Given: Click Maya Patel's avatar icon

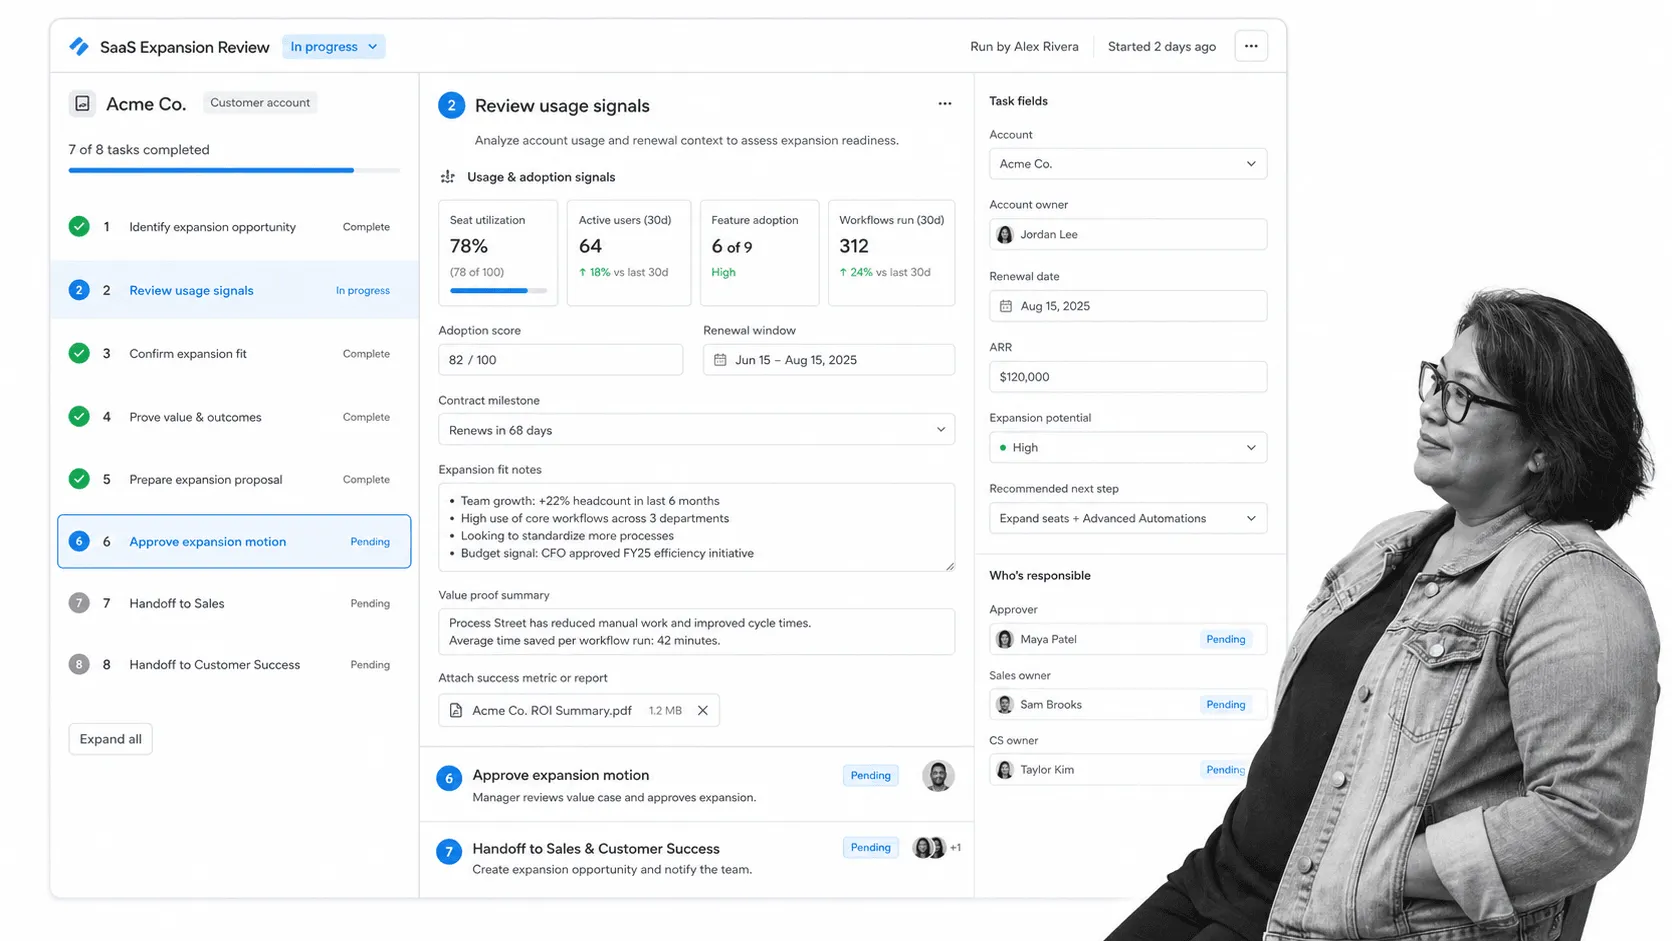Looking at the screenshot, I should point(1005,639).
